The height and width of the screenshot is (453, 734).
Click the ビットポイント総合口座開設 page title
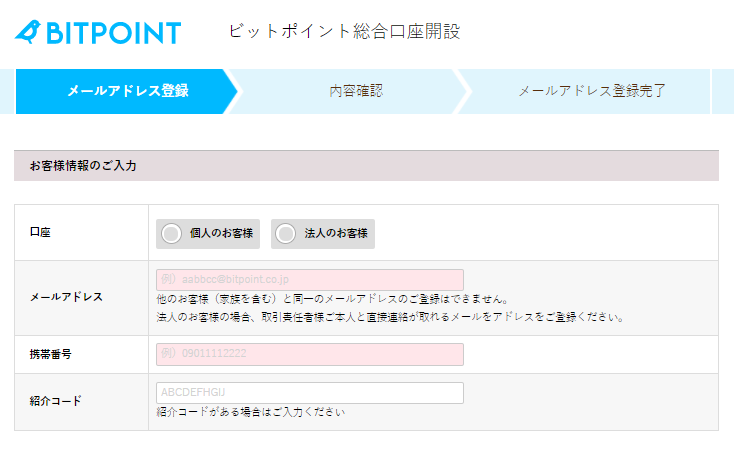click(345, 31)
